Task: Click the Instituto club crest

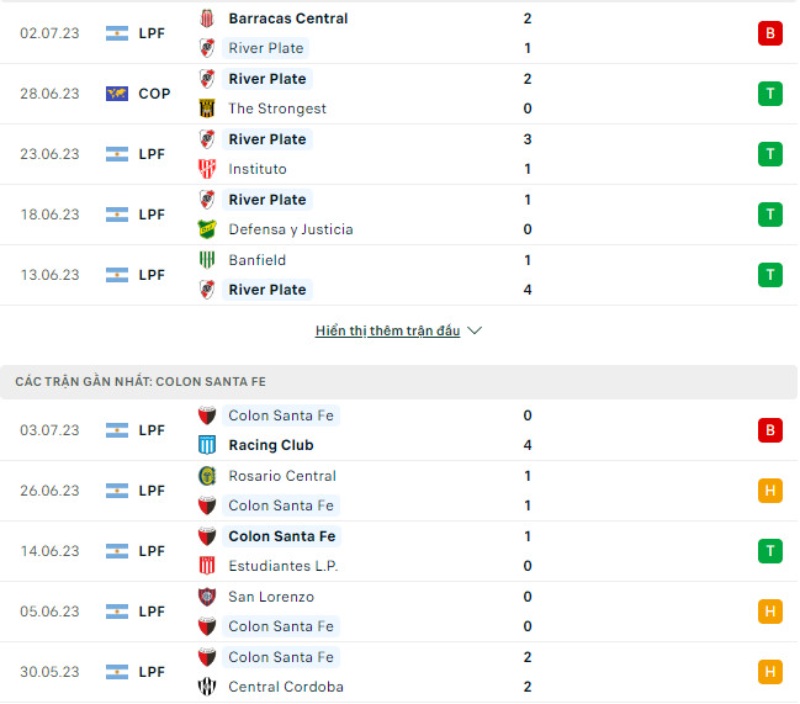Action: tap(208, 170)
